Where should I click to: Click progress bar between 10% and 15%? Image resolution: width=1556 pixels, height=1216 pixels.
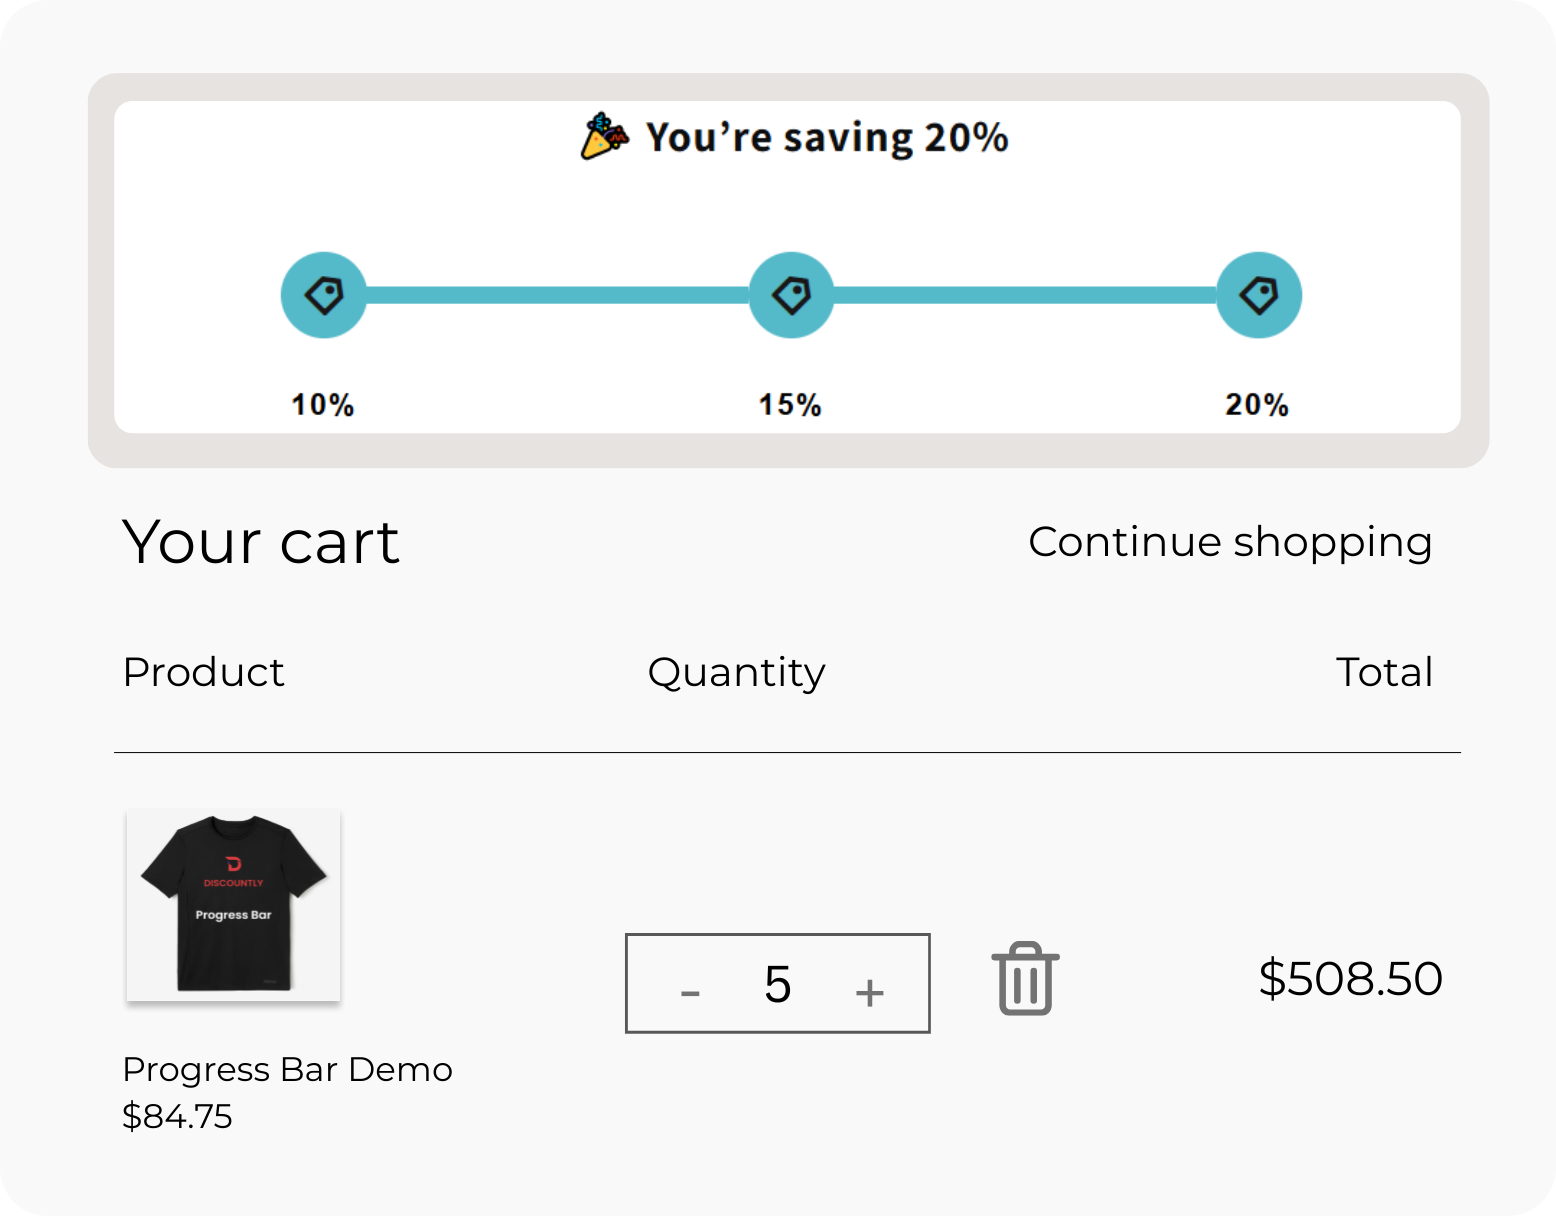(x=557, y=295)
